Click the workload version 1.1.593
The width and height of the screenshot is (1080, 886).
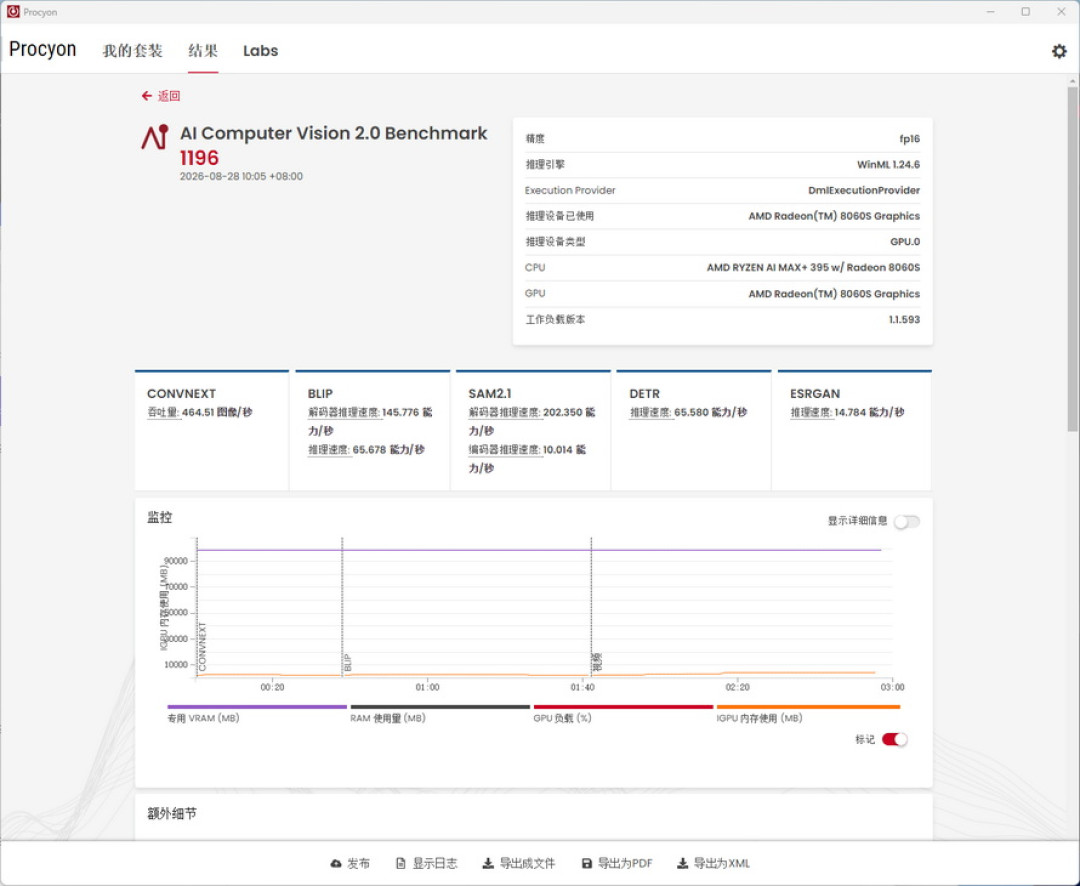click(x=904, y=320)
